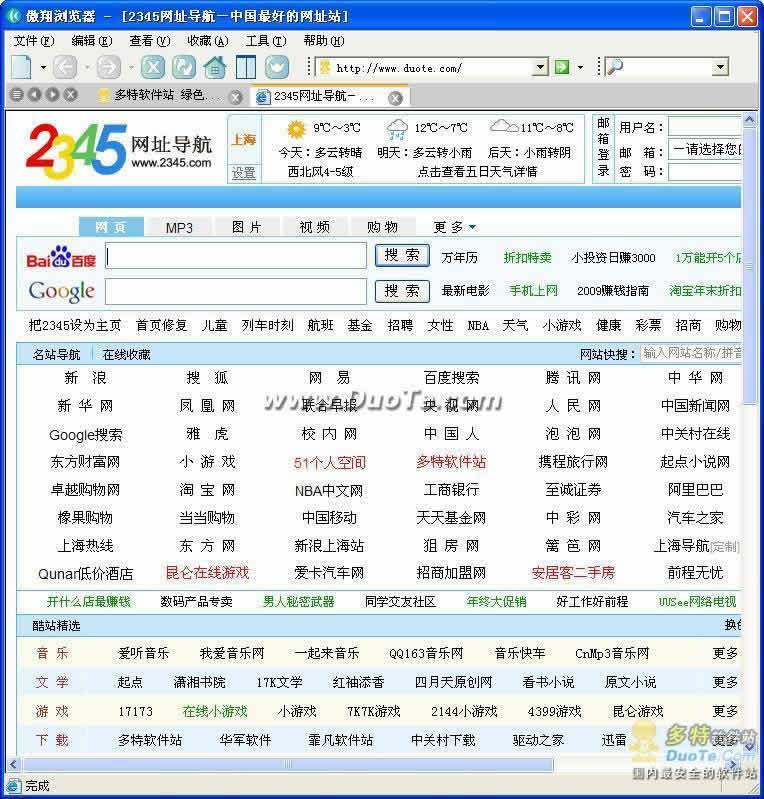Screen dimensions: 764x799
Task: Open the 收藏 menu
Action: 206,41
